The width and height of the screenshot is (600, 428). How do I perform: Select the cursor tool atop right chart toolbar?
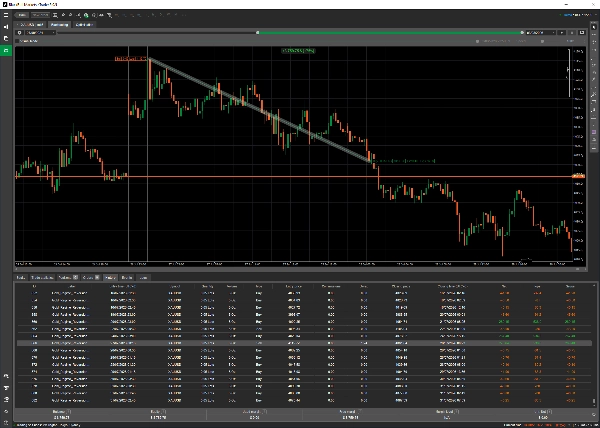click(594, 27)
